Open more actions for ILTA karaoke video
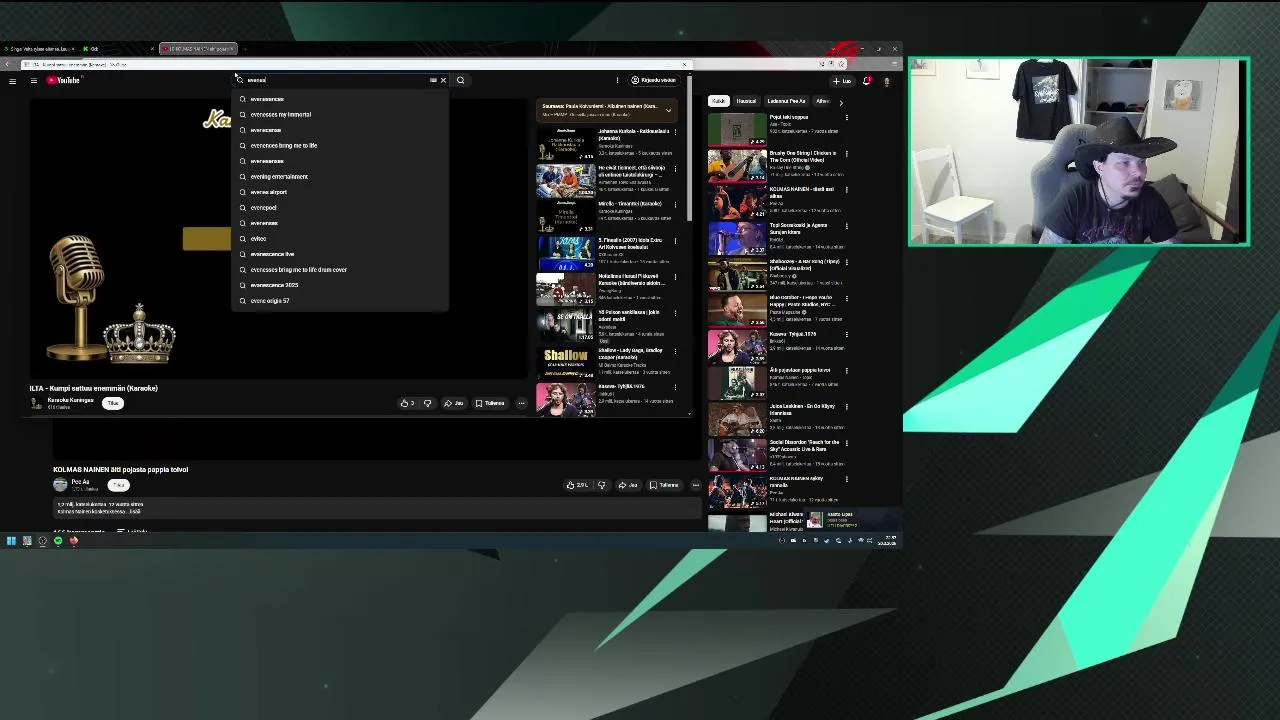Image resolution: width=1280 pixels, height=720 pixels. click(x=521, y=403)
